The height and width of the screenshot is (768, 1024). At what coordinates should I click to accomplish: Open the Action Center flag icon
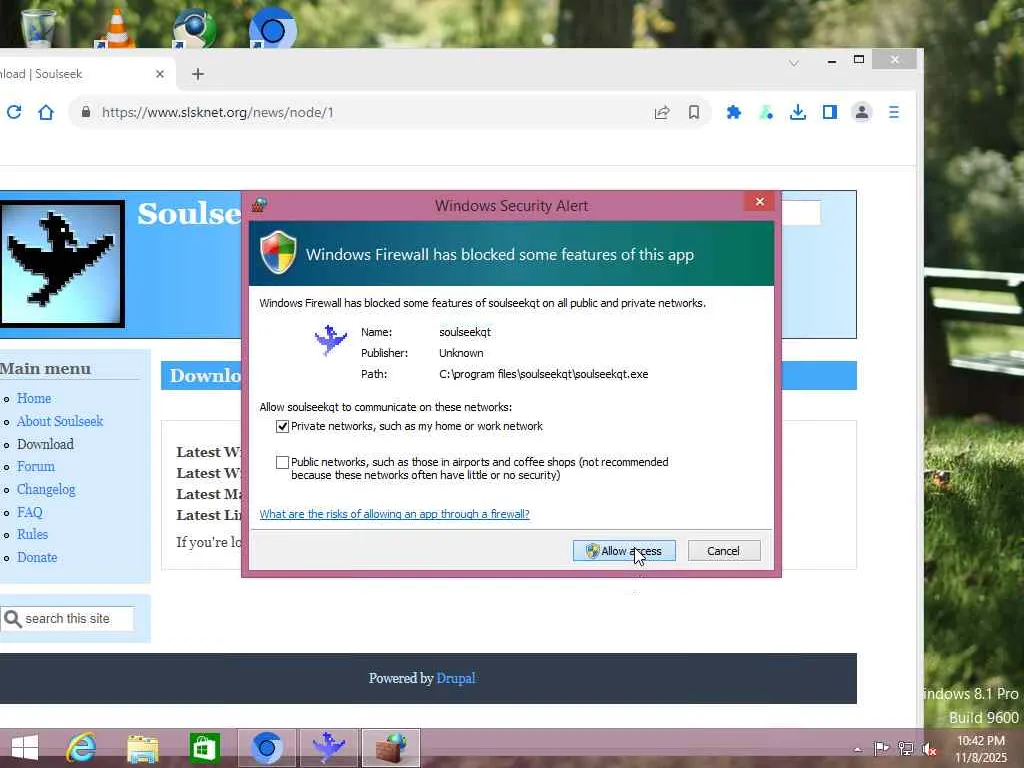(x=881, y=748)
